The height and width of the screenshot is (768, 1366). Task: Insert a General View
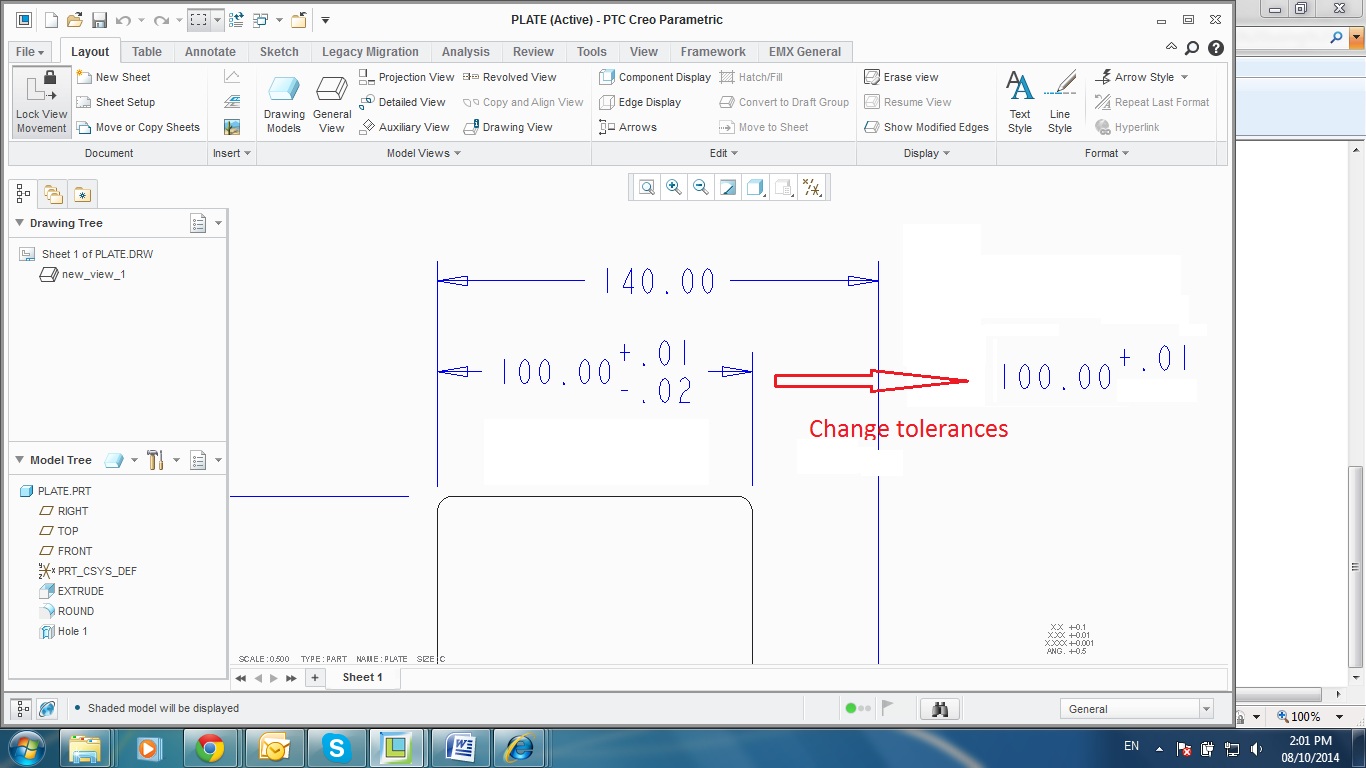click(x=332, y=104)
